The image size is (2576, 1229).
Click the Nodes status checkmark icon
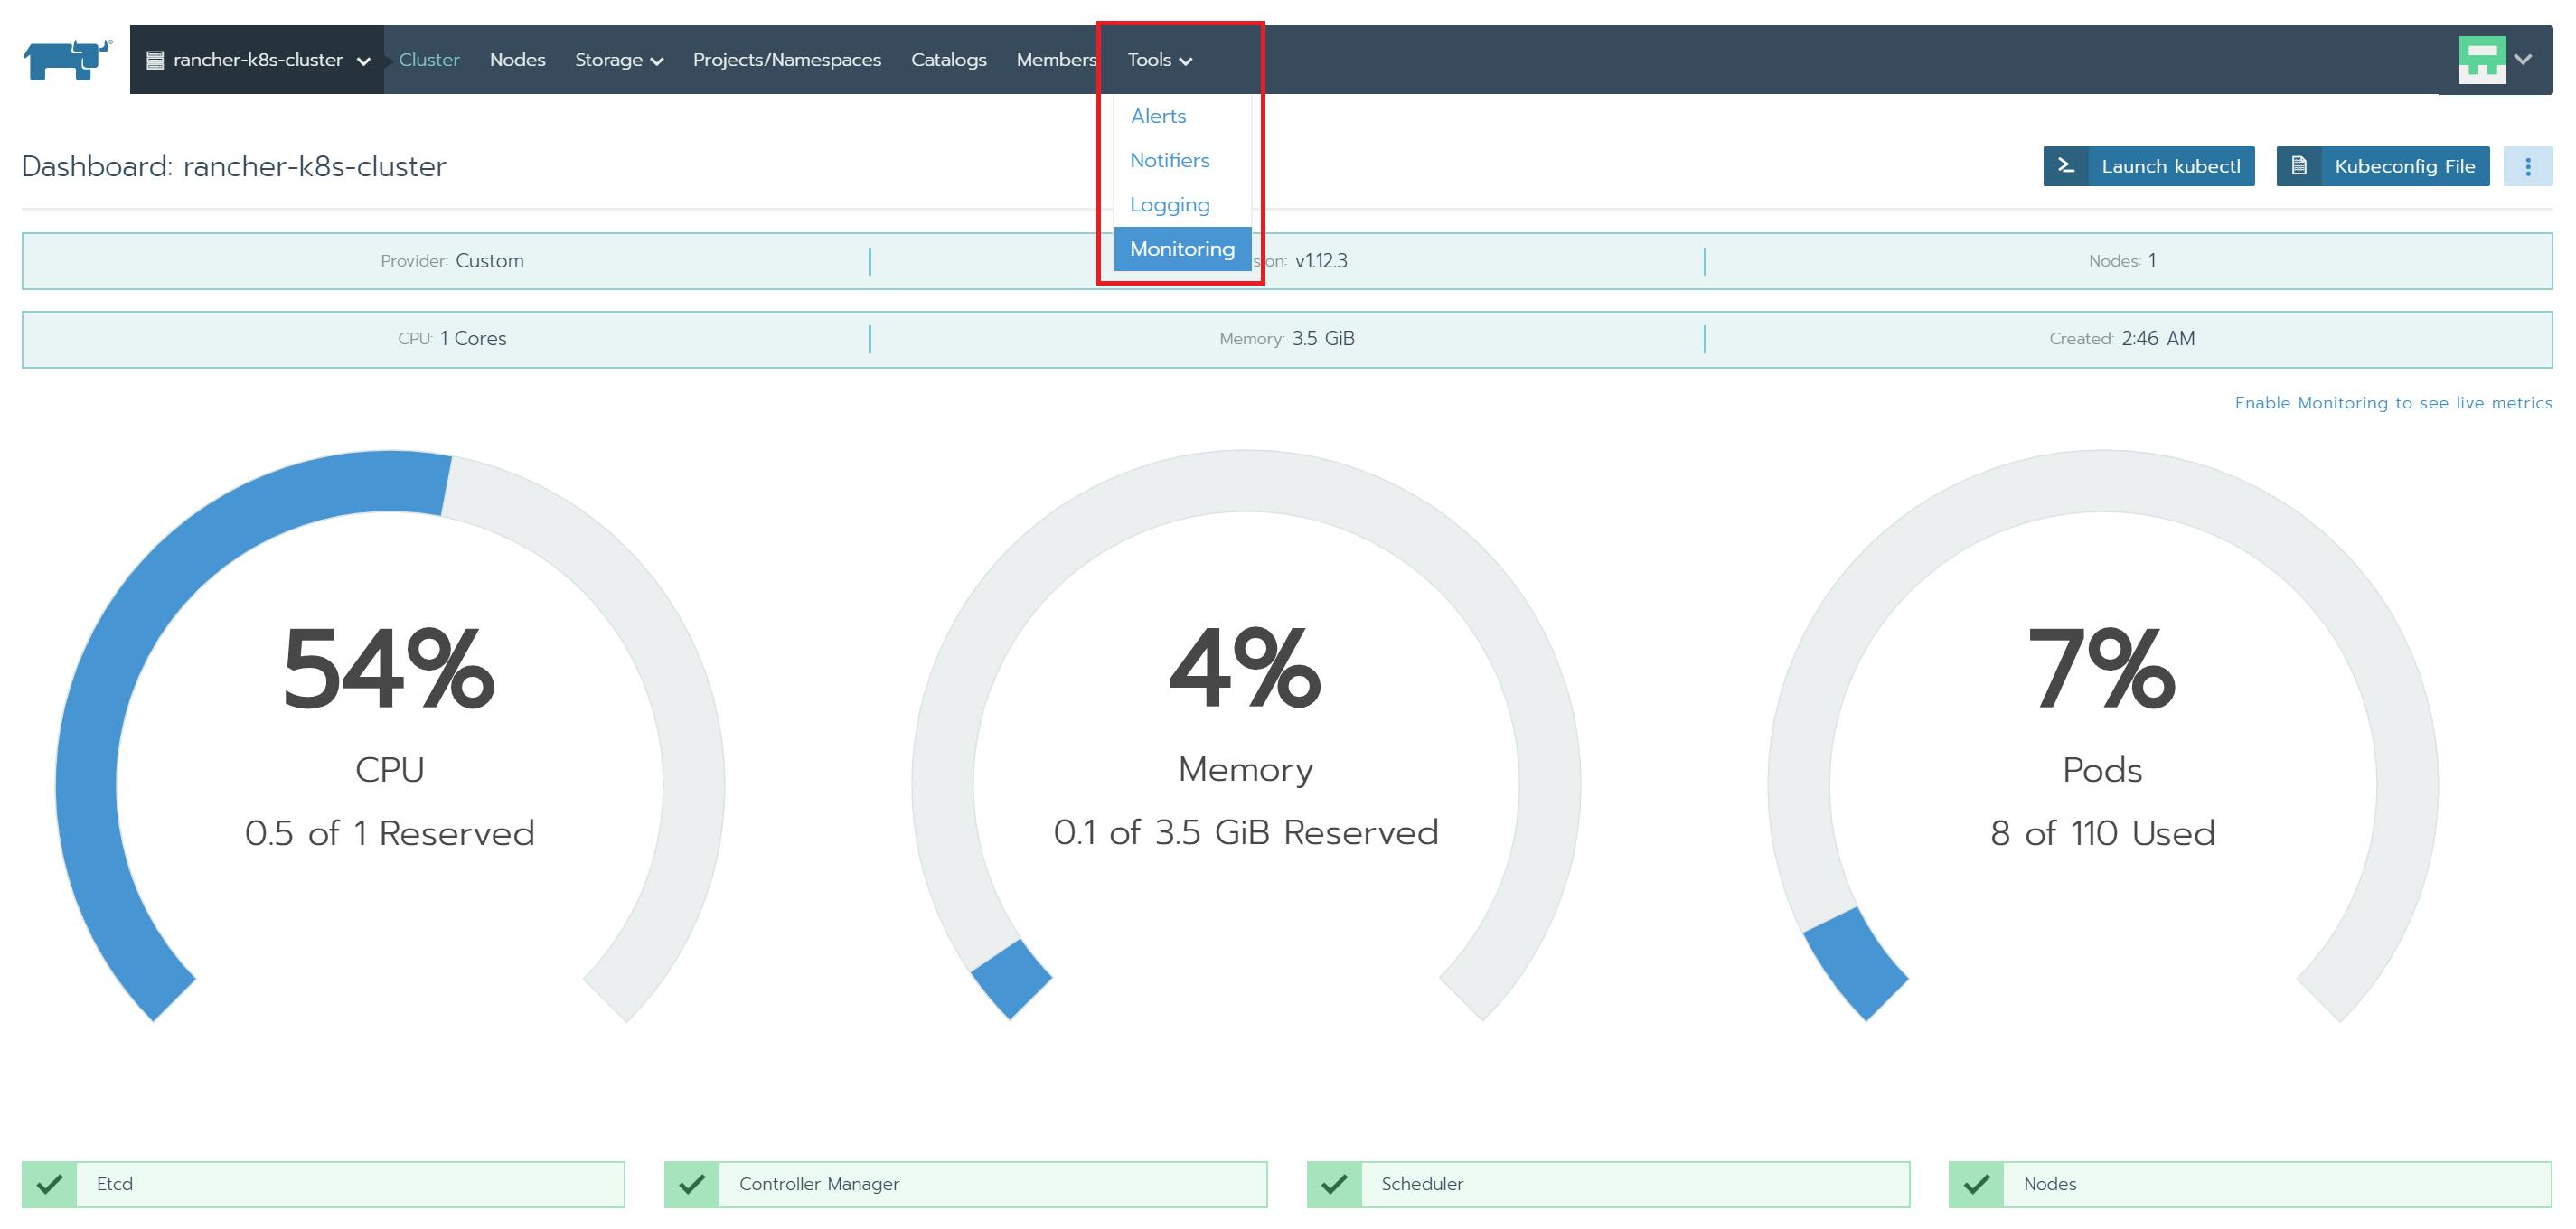(x=1975, y=1184)
